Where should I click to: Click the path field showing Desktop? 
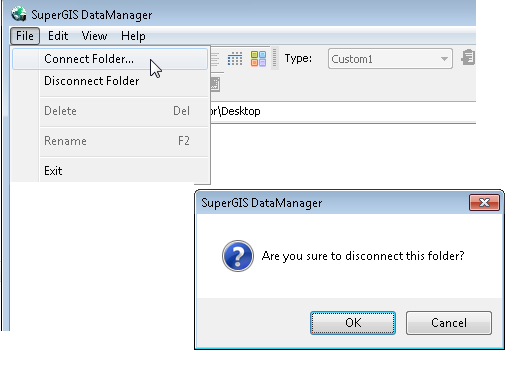[x=343, y=111]
